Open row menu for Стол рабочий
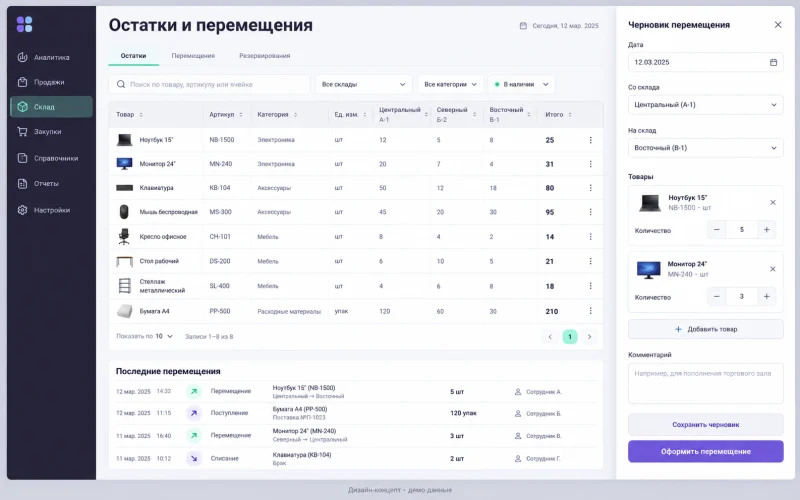Viewport: 800px width, 500px height. tap(590, 261)
